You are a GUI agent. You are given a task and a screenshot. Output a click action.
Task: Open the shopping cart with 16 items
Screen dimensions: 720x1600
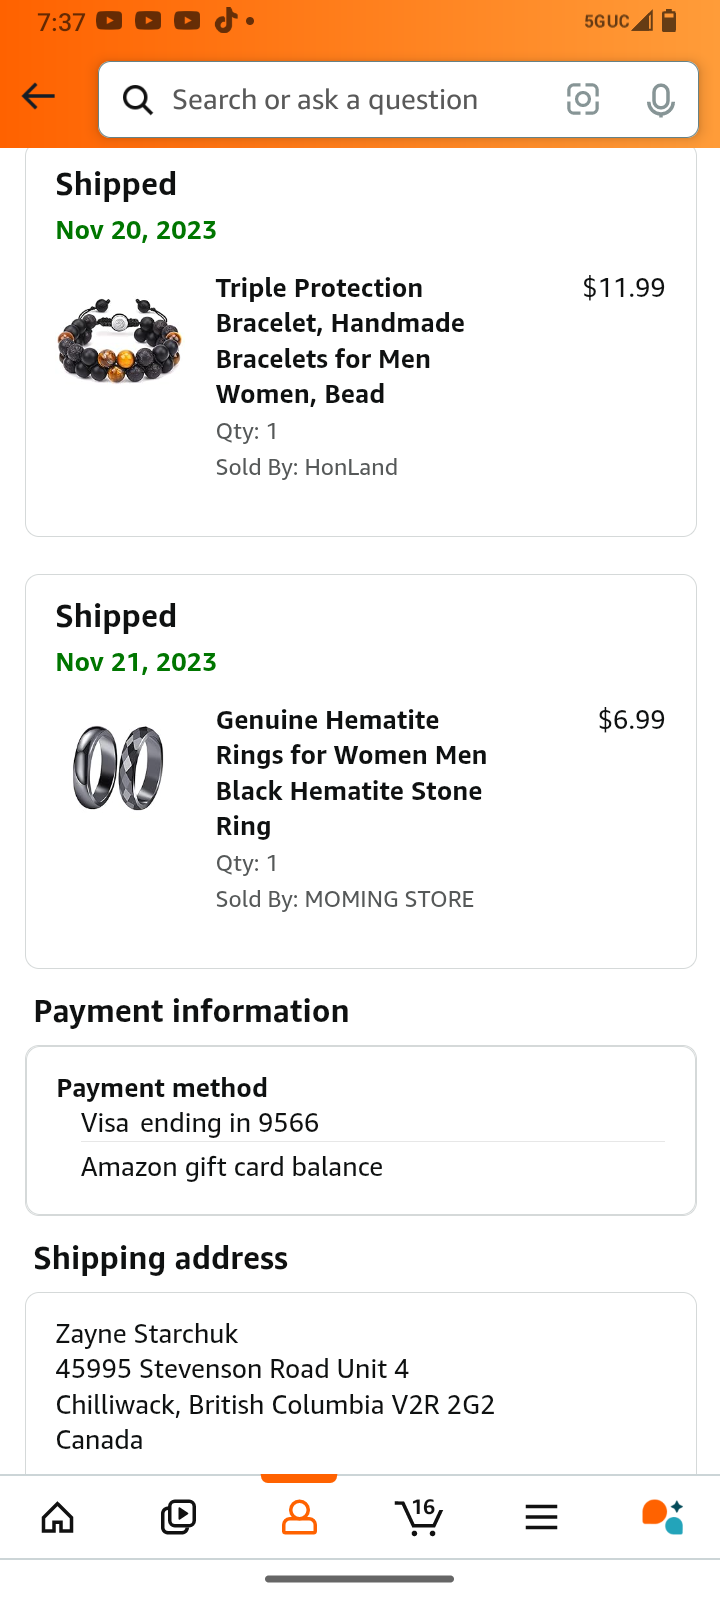(x=419, y=1516)
